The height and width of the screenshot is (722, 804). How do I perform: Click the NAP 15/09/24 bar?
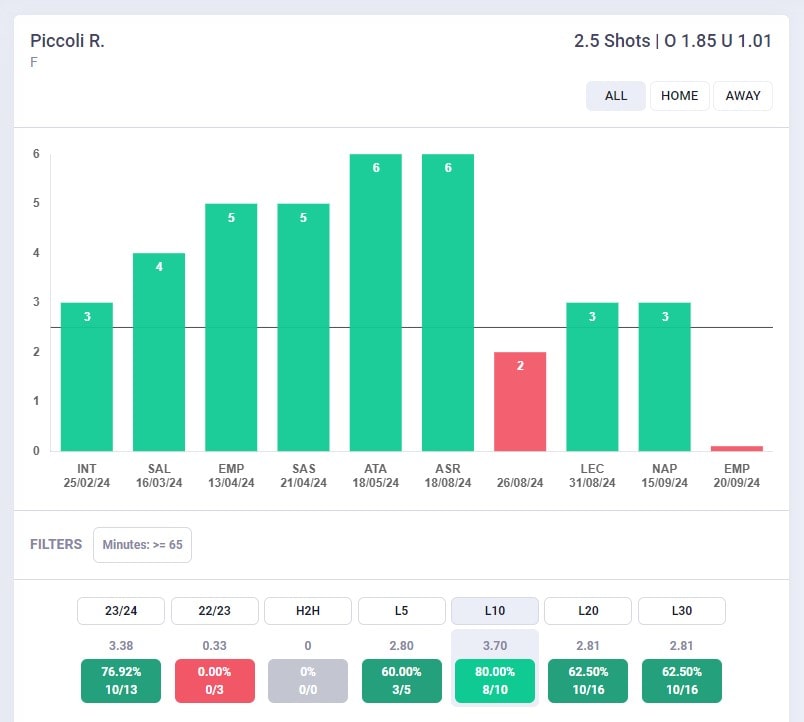[x=665, y=377]
